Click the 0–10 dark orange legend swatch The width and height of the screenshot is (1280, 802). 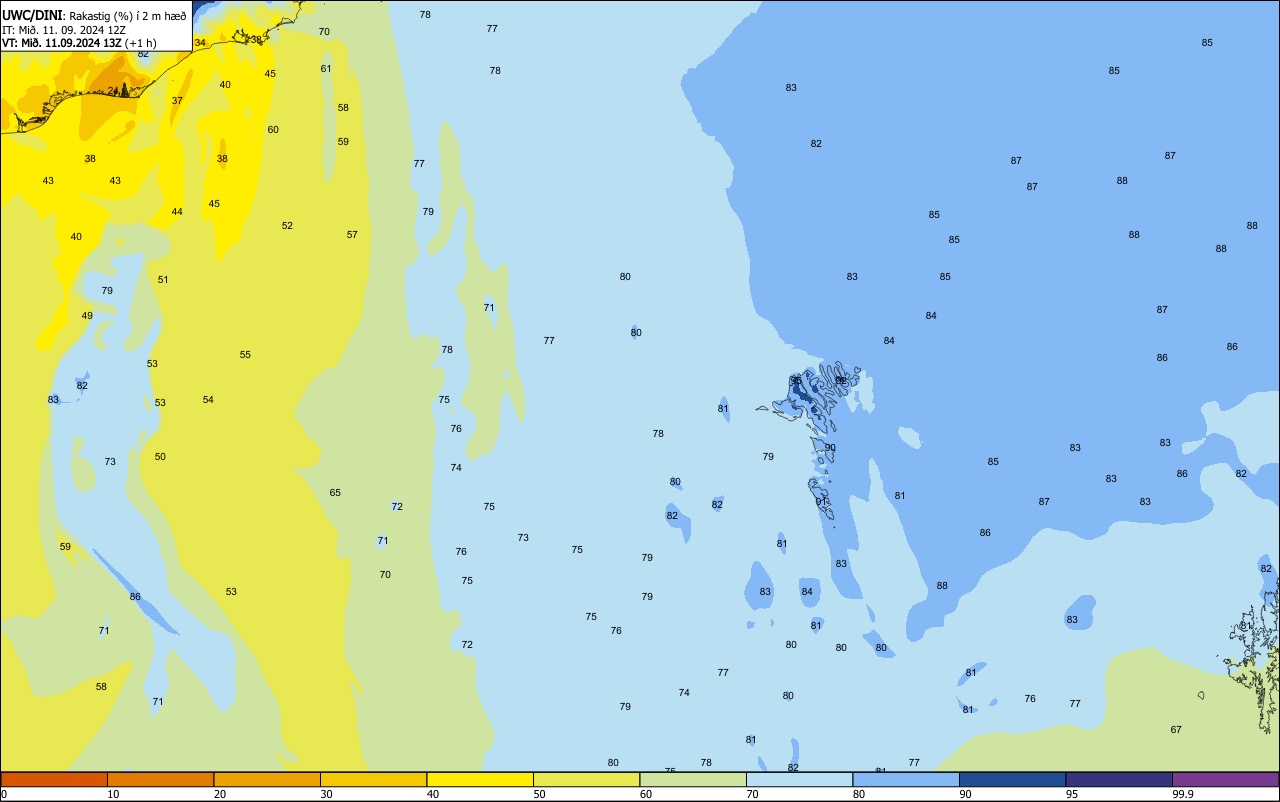54,779
